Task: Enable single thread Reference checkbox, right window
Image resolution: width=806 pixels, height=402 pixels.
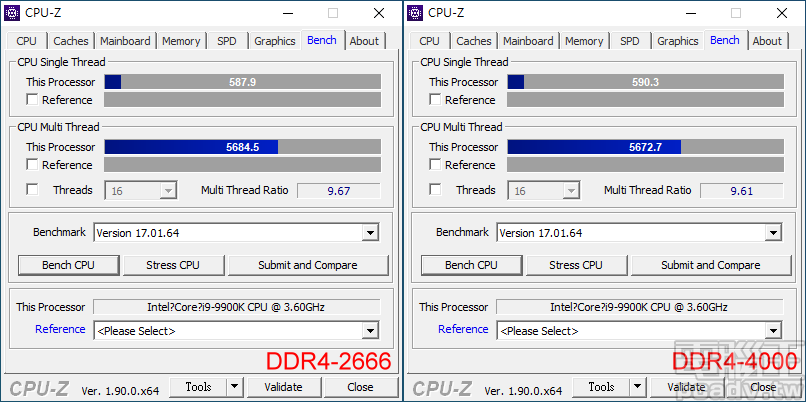Action: tap(435, 100)
